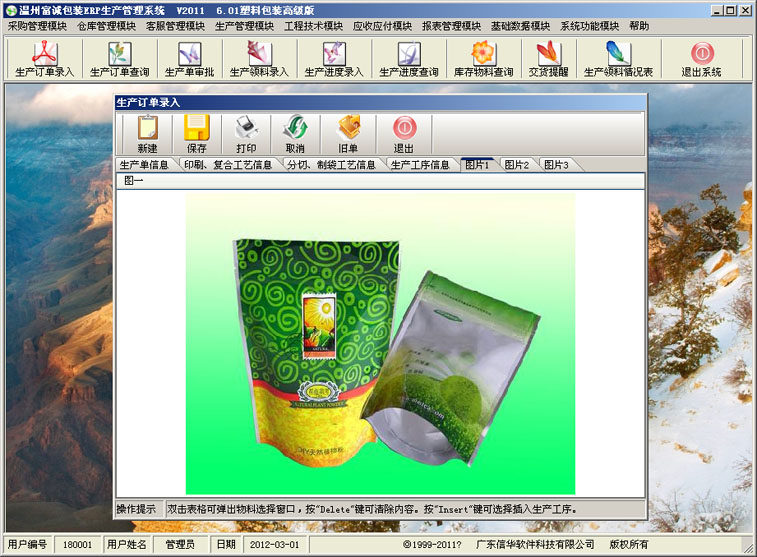Select 图片1 tab
The height and width of the screenshot is (557, 757).
pos(477,165)
